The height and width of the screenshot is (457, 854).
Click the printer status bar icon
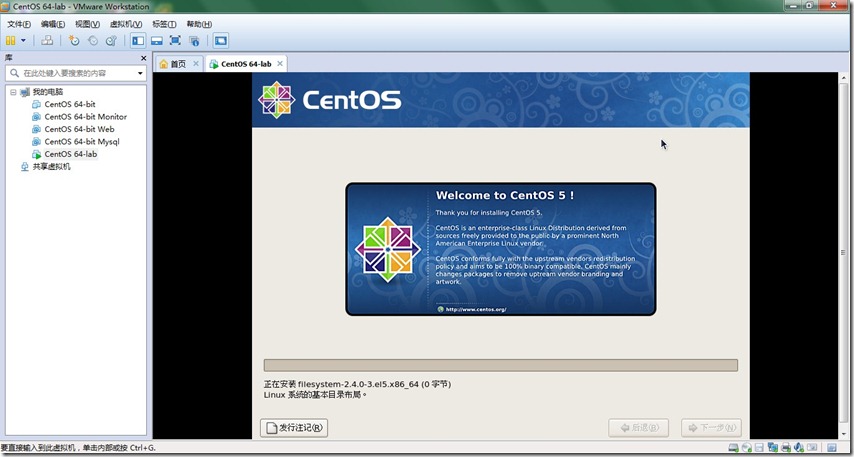point(786,448)
